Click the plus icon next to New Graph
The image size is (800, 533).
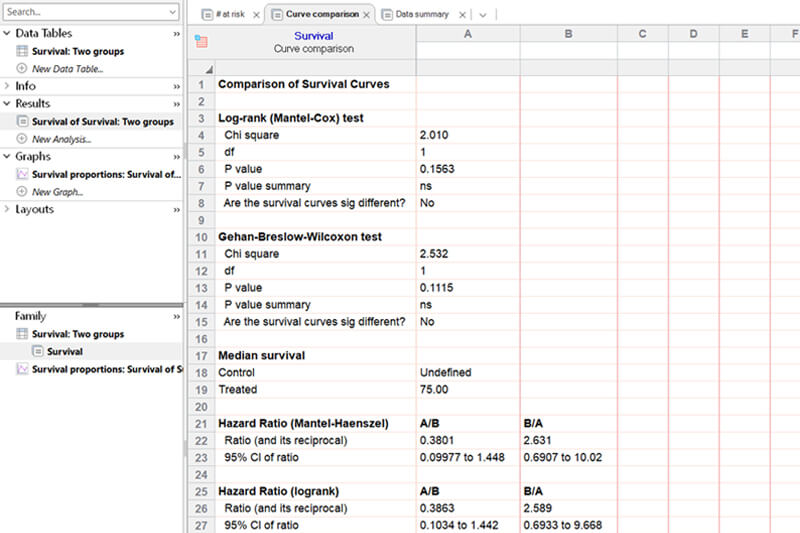point(22,192)
